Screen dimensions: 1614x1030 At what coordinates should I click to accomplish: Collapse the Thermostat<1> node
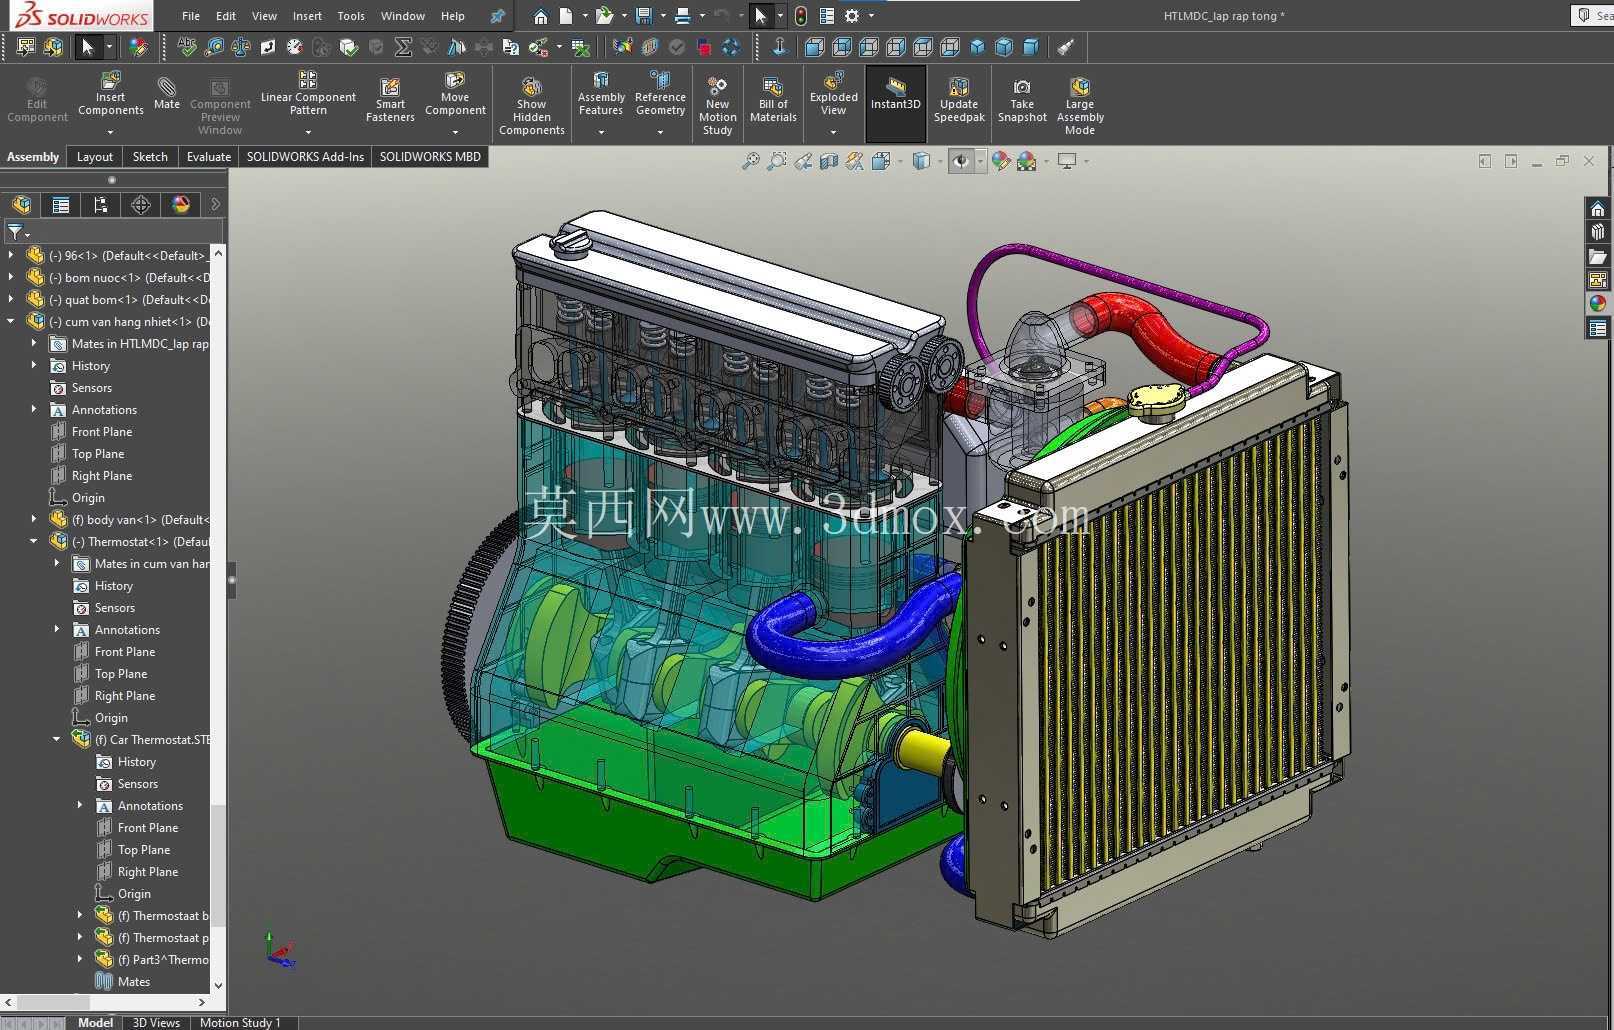34,541
